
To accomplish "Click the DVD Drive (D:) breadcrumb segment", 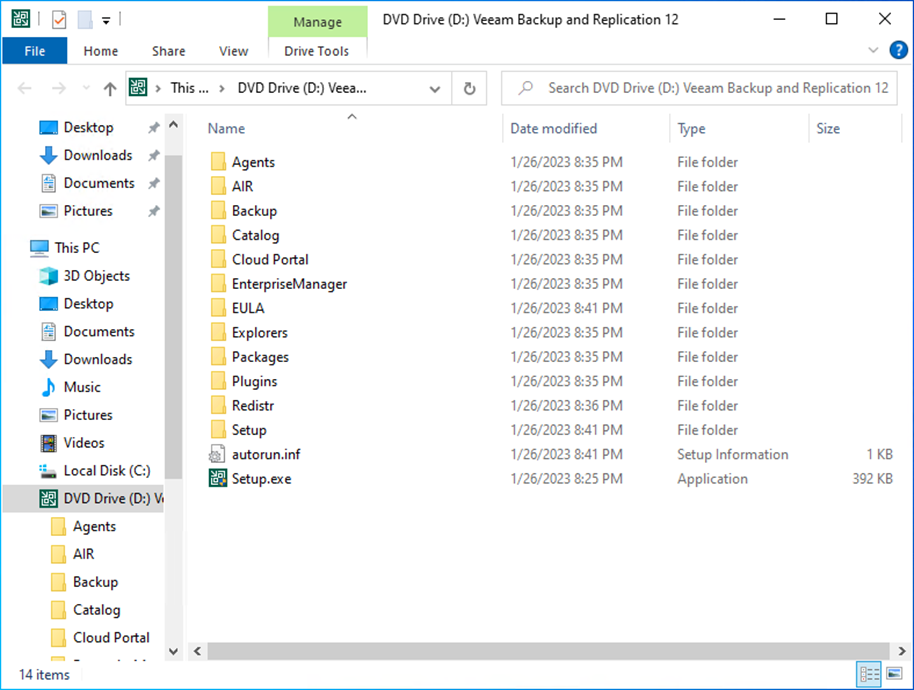I will click(302, 88).
